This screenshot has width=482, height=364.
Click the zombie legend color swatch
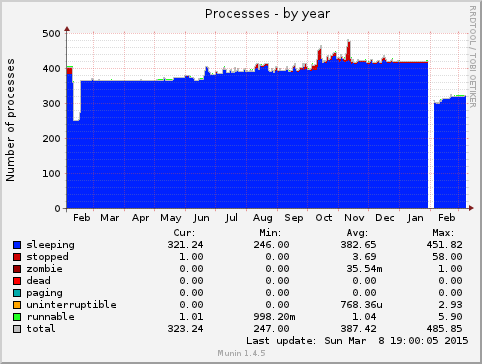(17, 269)
